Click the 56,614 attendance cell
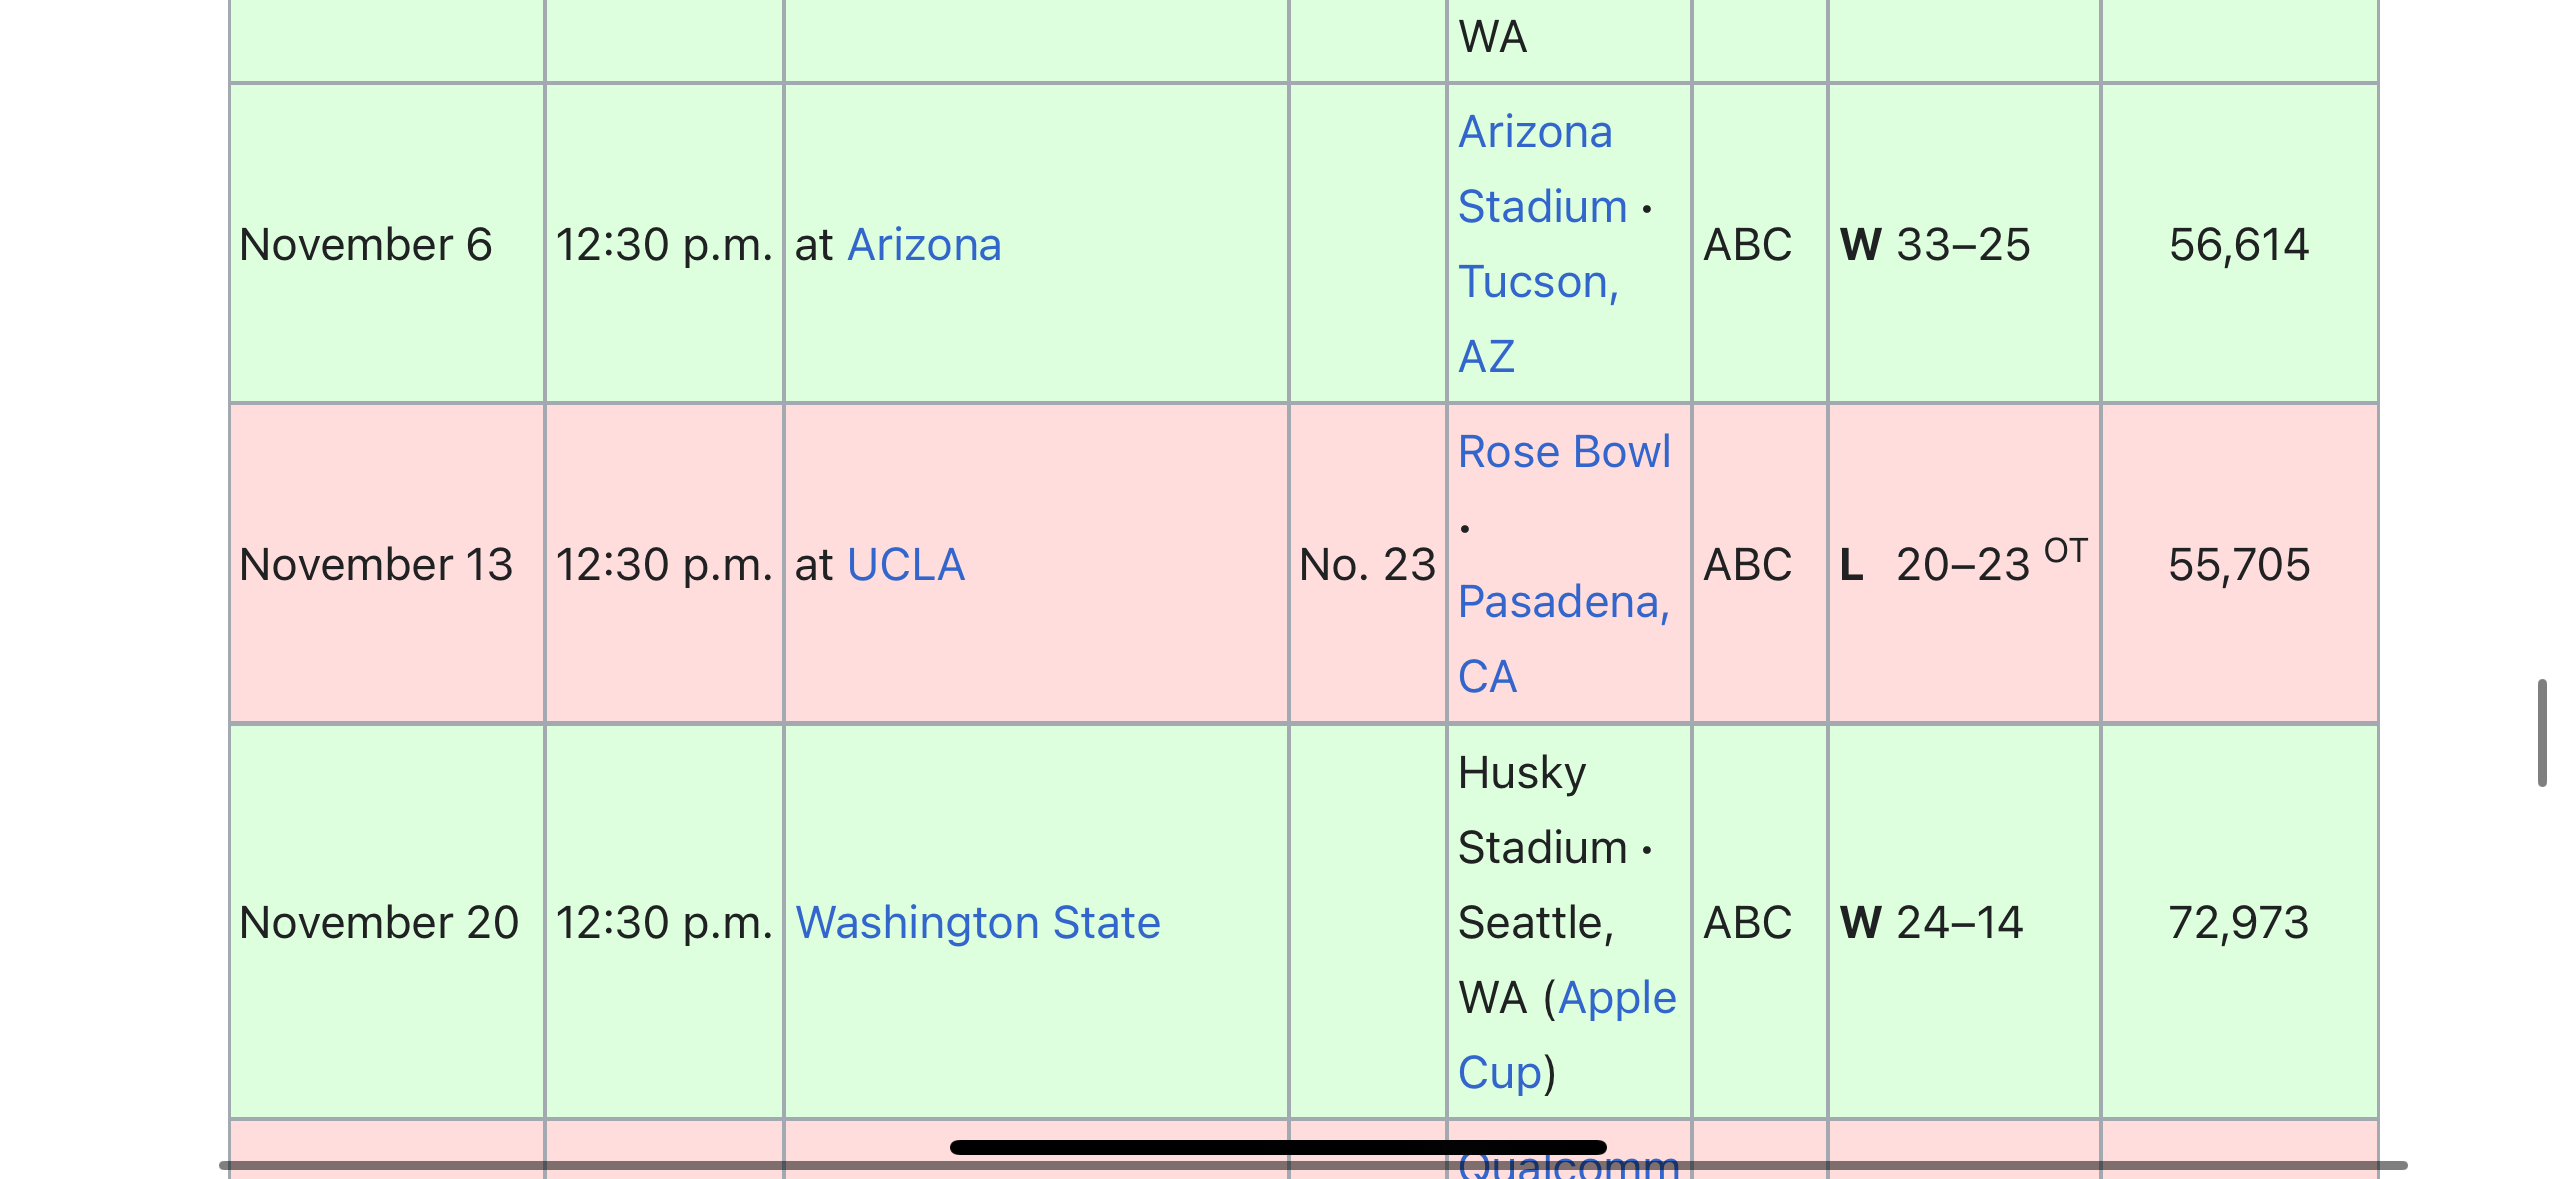 coord(2238,245)
